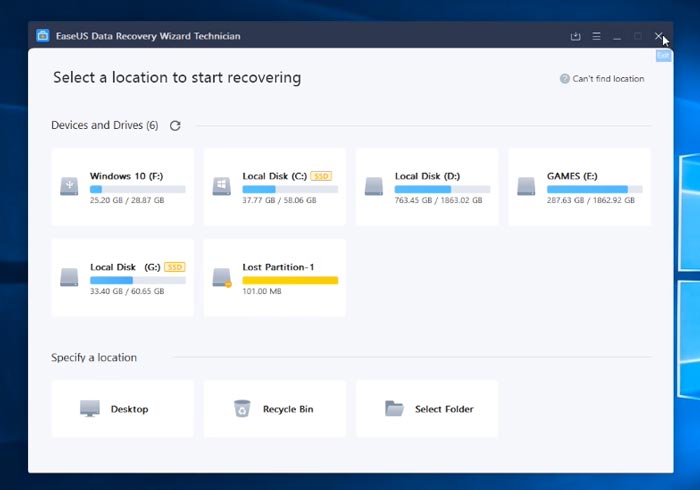Click the Windows drive icon for Local Disk (C:)

(x=221, y=186)
